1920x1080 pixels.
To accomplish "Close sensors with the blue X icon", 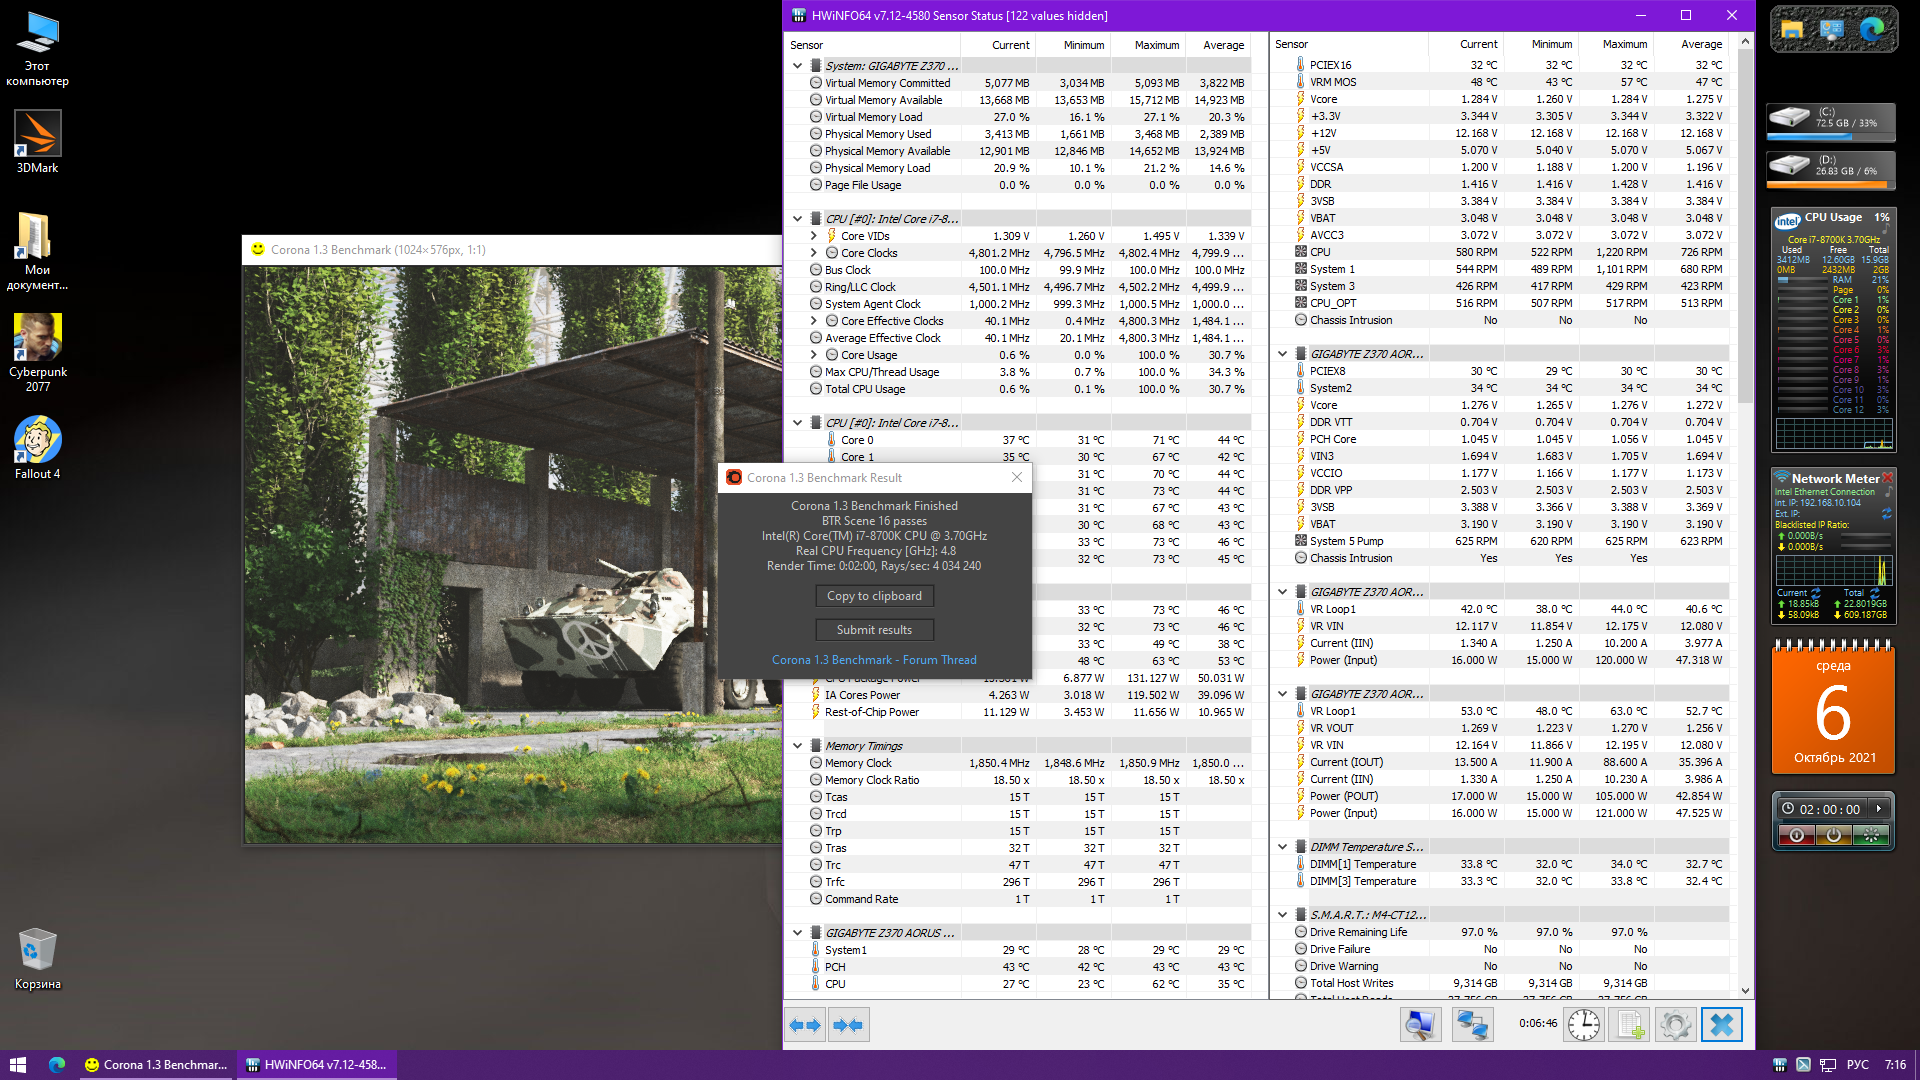I will (x=1721, y=1025).
